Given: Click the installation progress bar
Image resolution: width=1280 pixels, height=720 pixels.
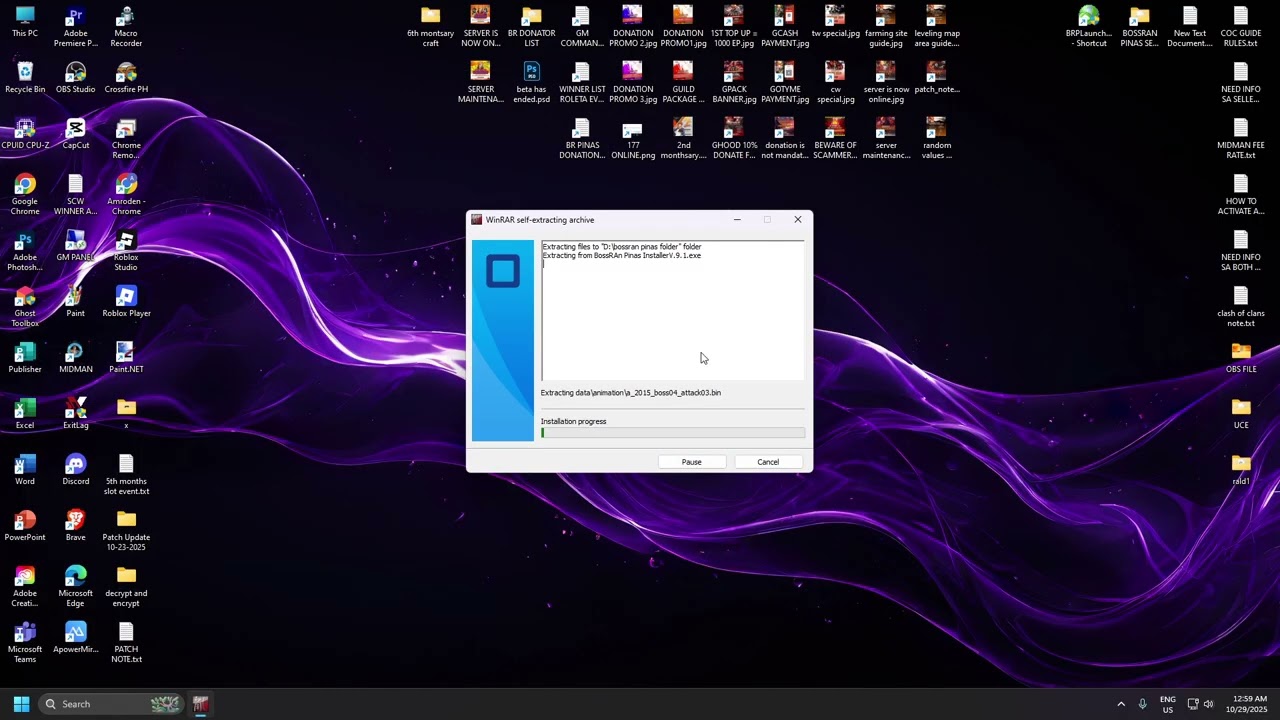Looking at the screenshot, I should click(672, 433).
